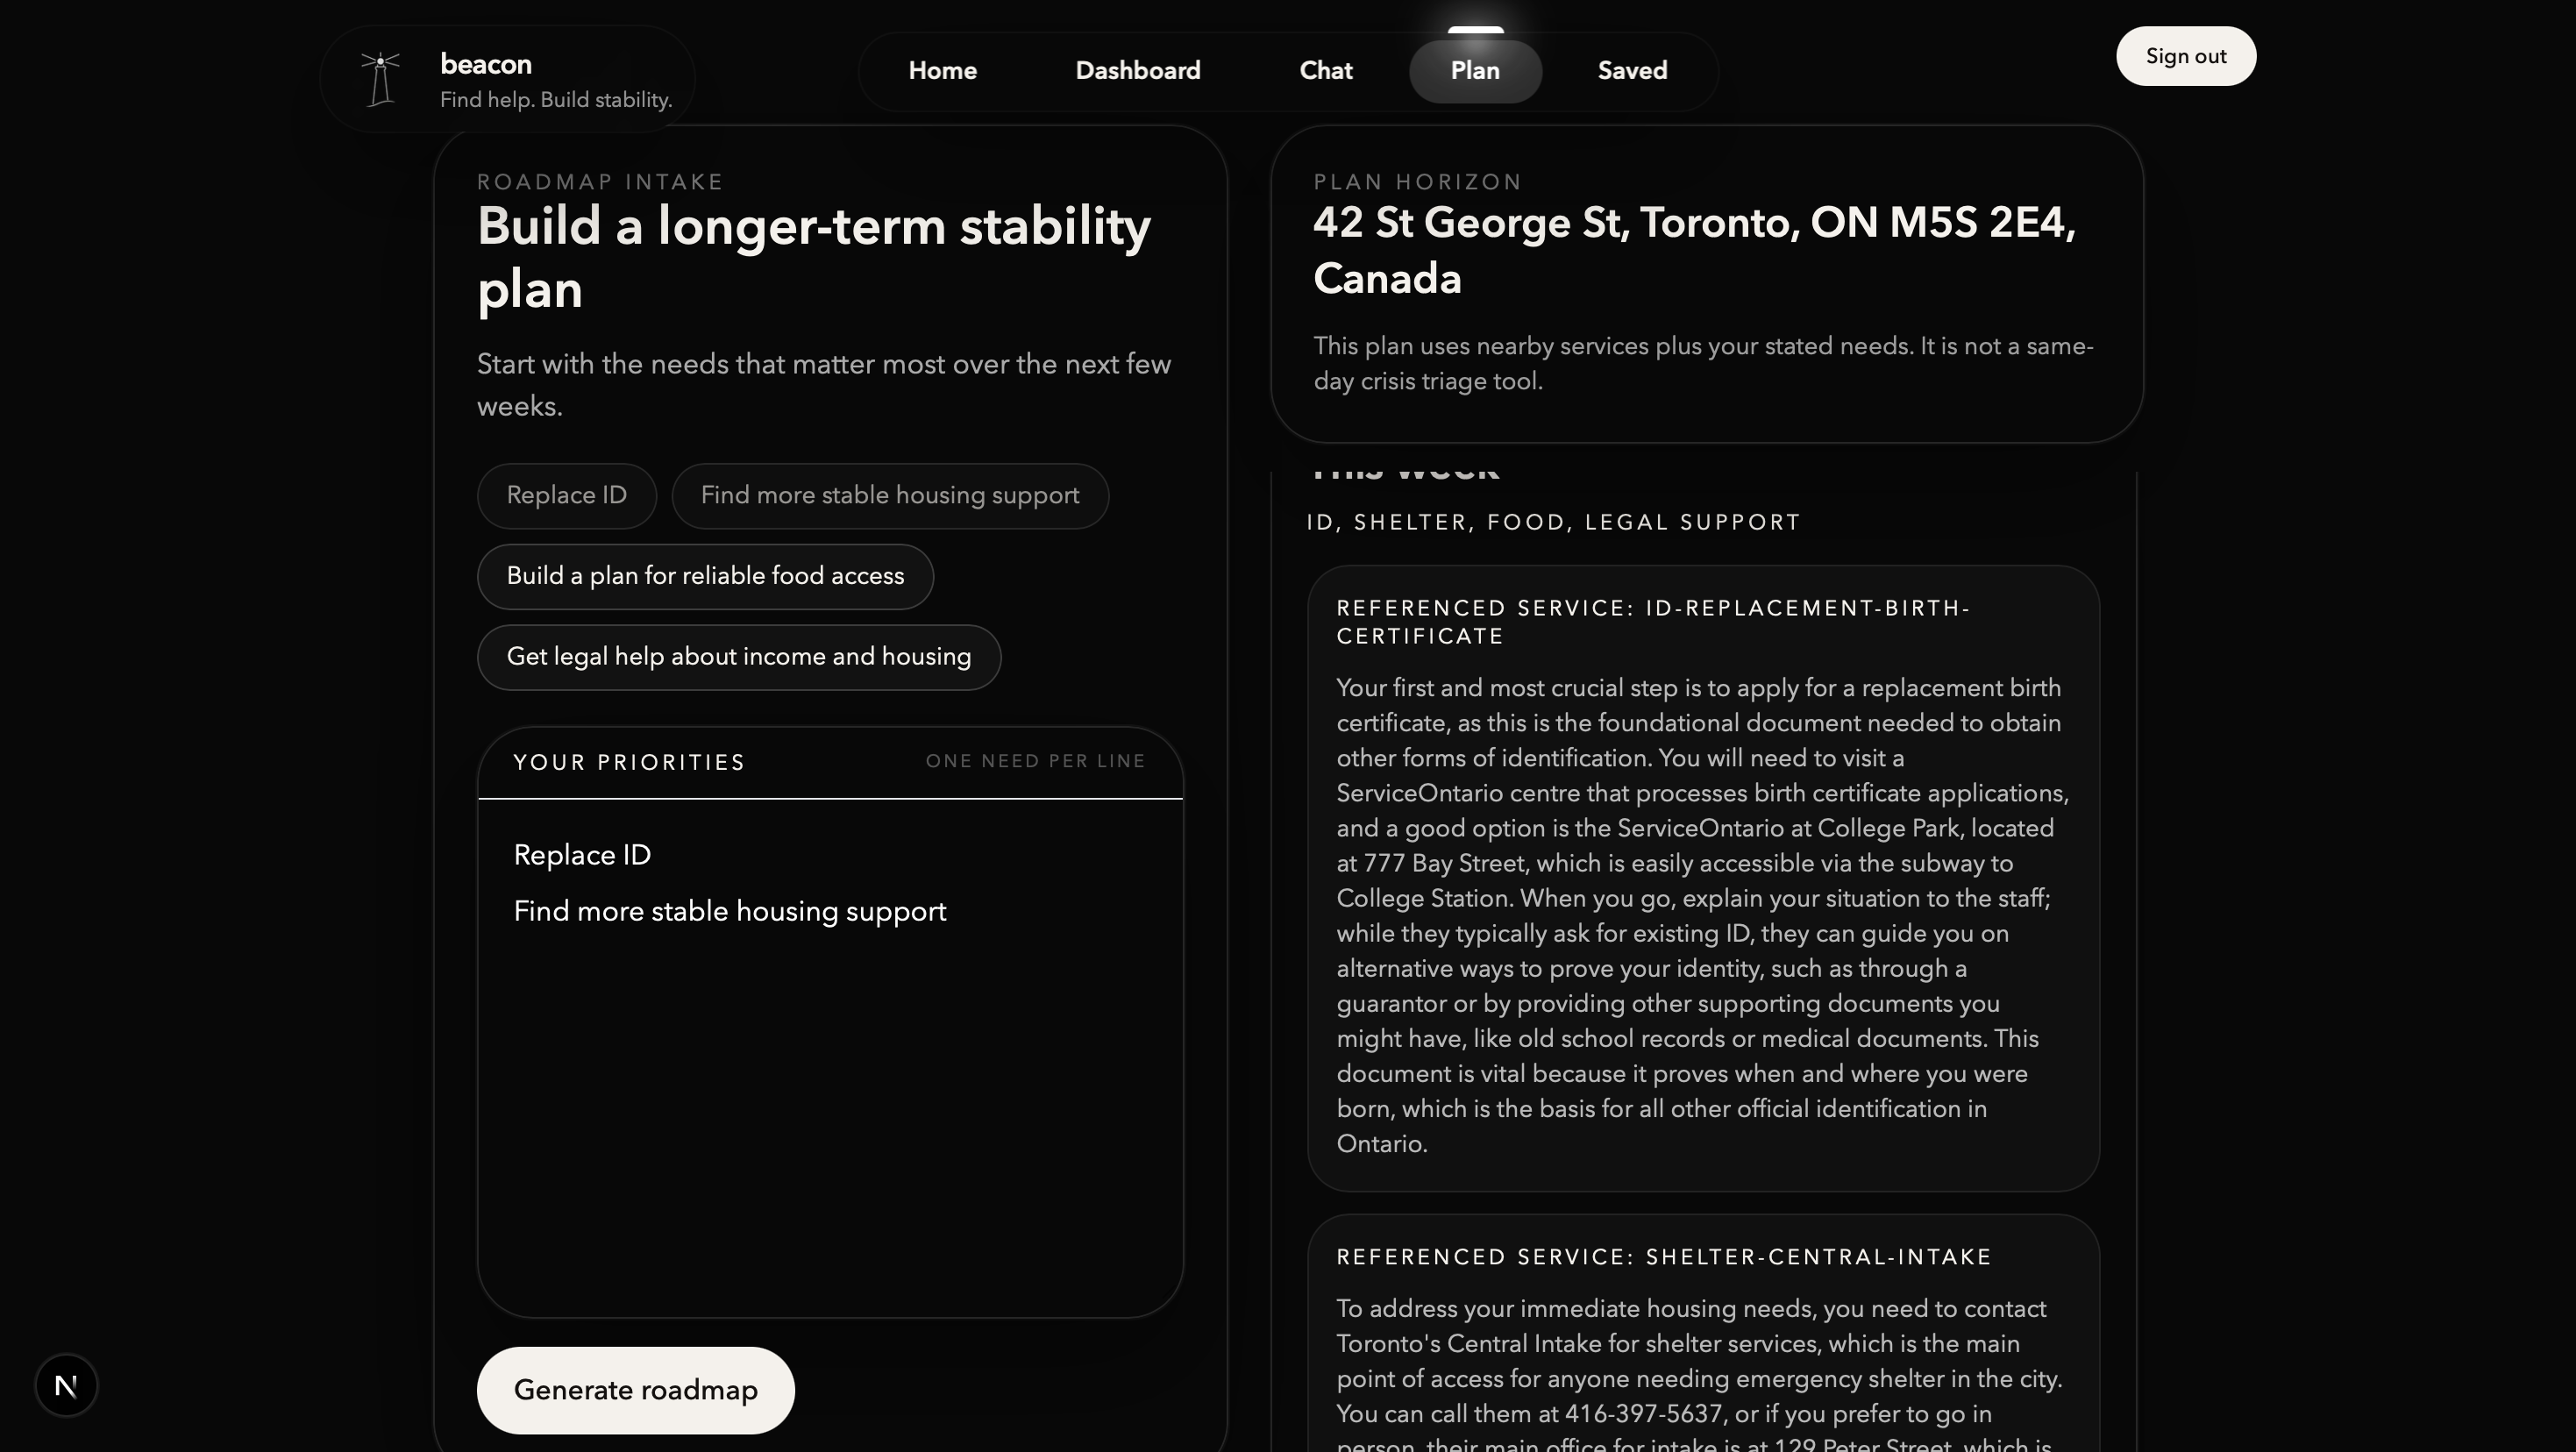The height and width of the screenshot is (1452, 2576).
Task: Add legal help about income chip
Action: pos(738,657)
